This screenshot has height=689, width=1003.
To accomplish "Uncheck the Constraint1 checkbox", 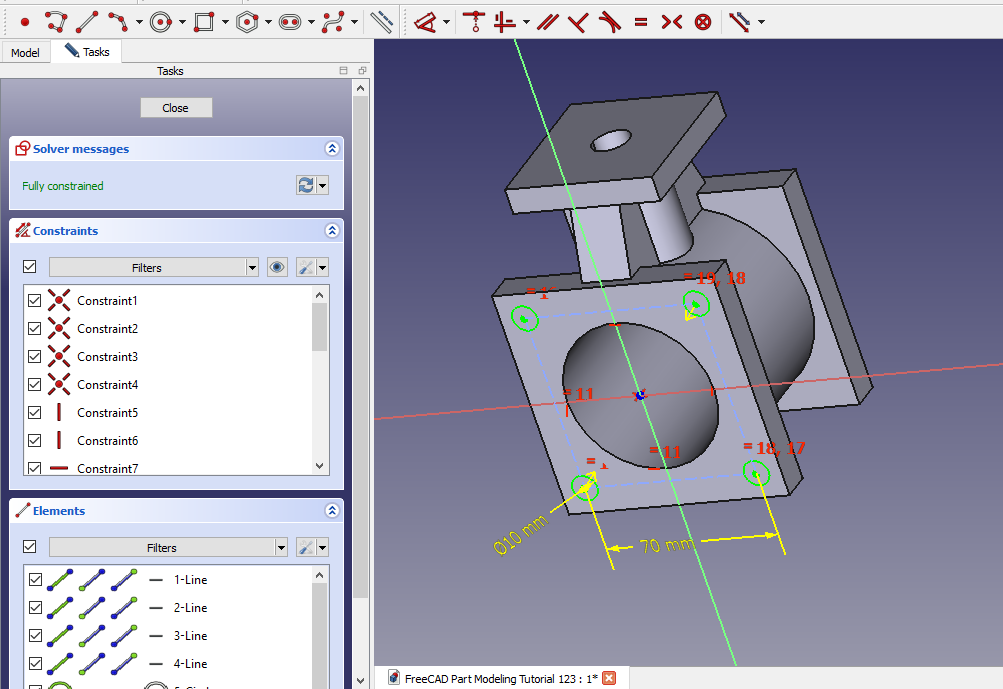I will pos(35,301).
